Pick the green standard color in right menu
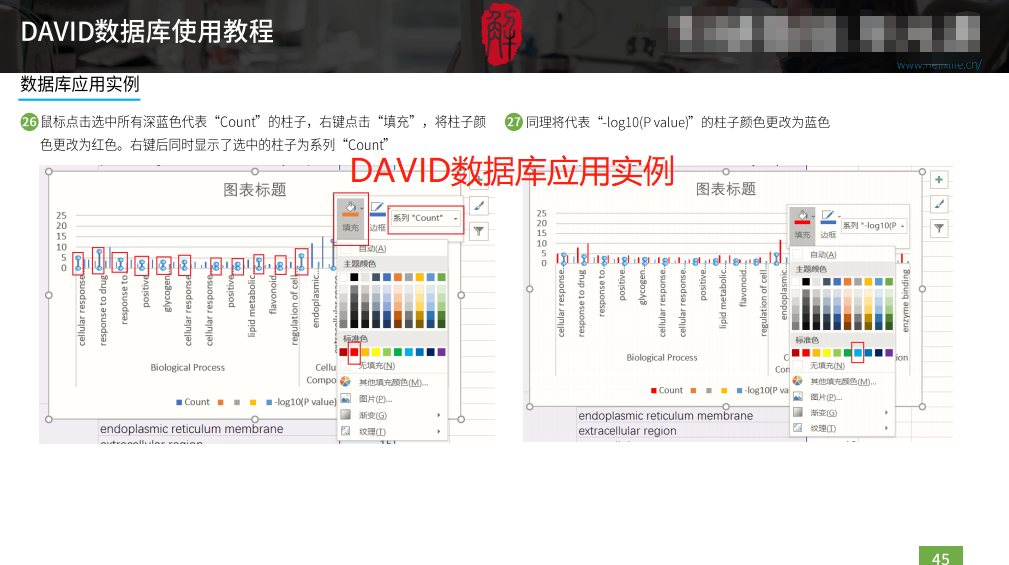1009x565 pixels. click(847, 353)
